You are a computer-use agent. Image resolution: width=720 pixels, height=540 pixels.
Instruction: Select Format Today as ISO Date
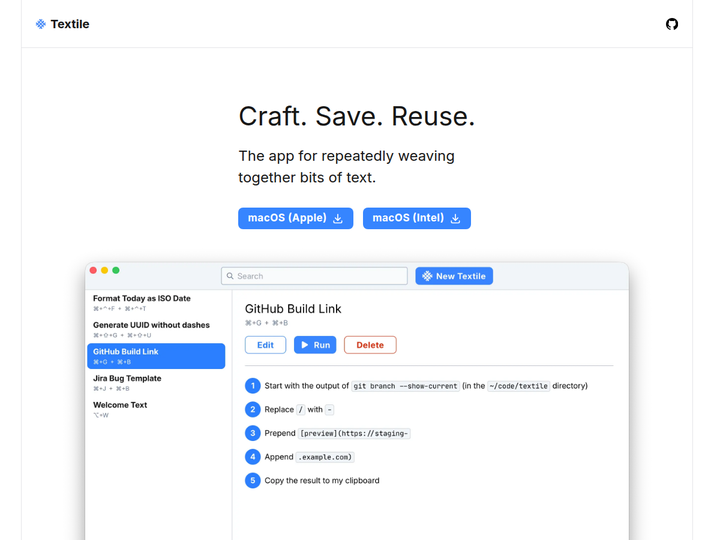tap(156, 303)
